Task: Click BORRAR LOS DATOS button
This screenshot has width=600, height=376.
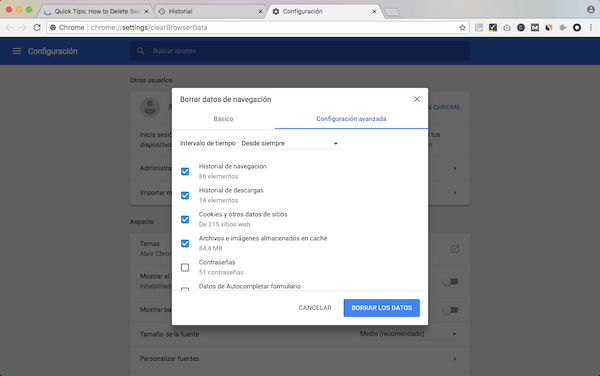Action: click(x=382, y=308)
